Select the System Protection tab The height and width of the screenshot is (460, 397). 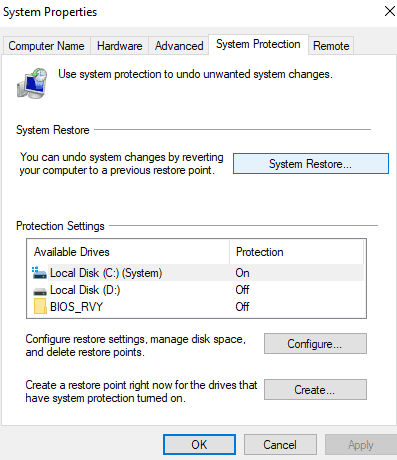(258, 44)
